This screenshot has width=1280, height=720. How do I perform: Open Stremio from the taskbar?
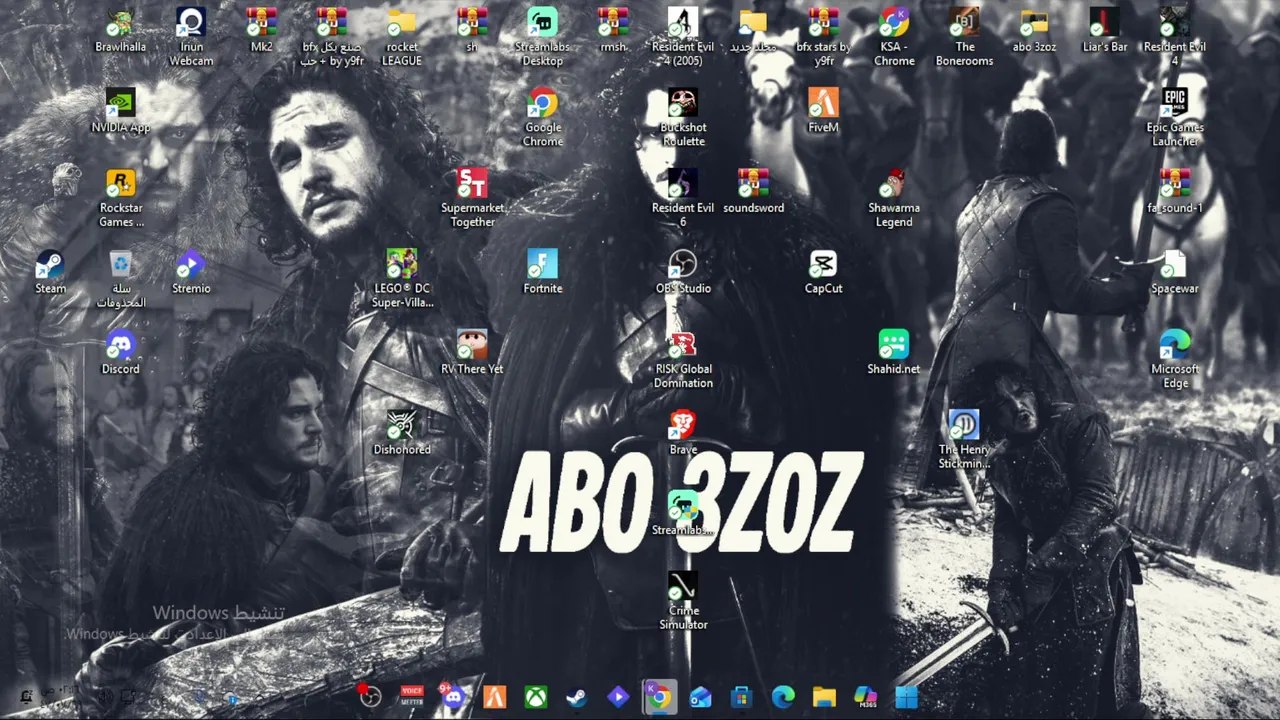[x=618, y=697]
